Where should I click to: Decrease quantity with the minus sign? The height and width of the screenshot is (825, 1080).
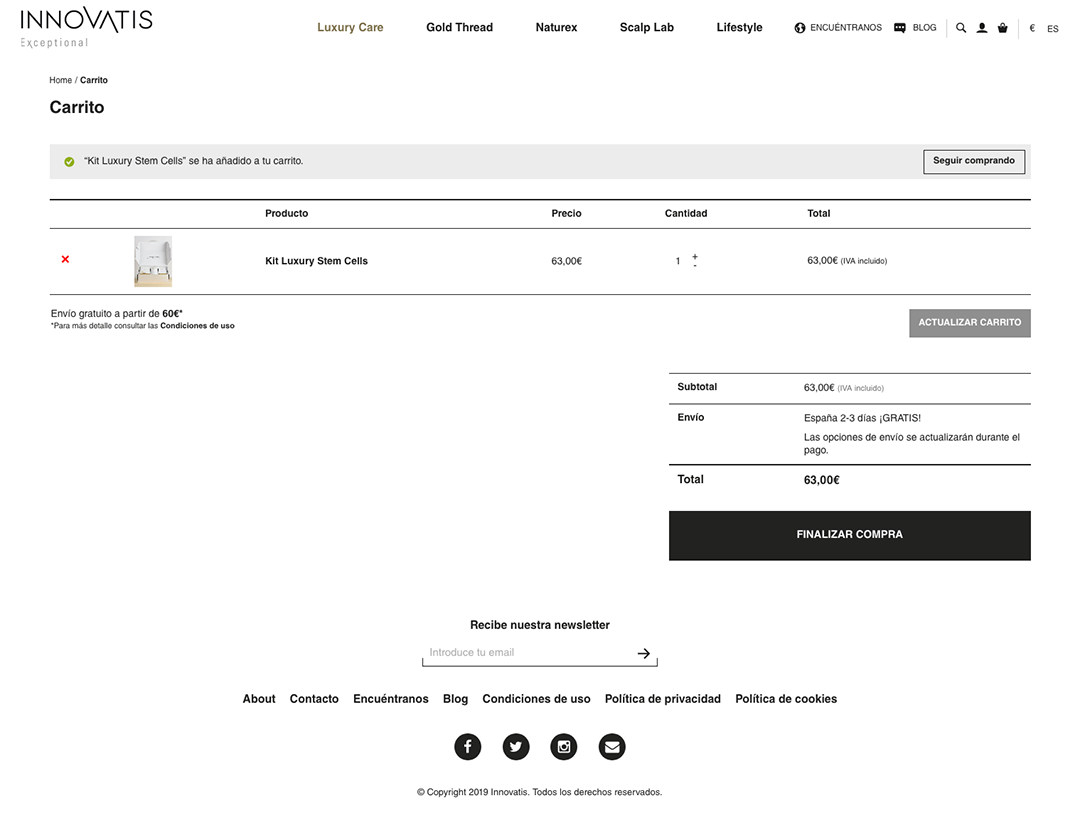(x=695, y=265)
